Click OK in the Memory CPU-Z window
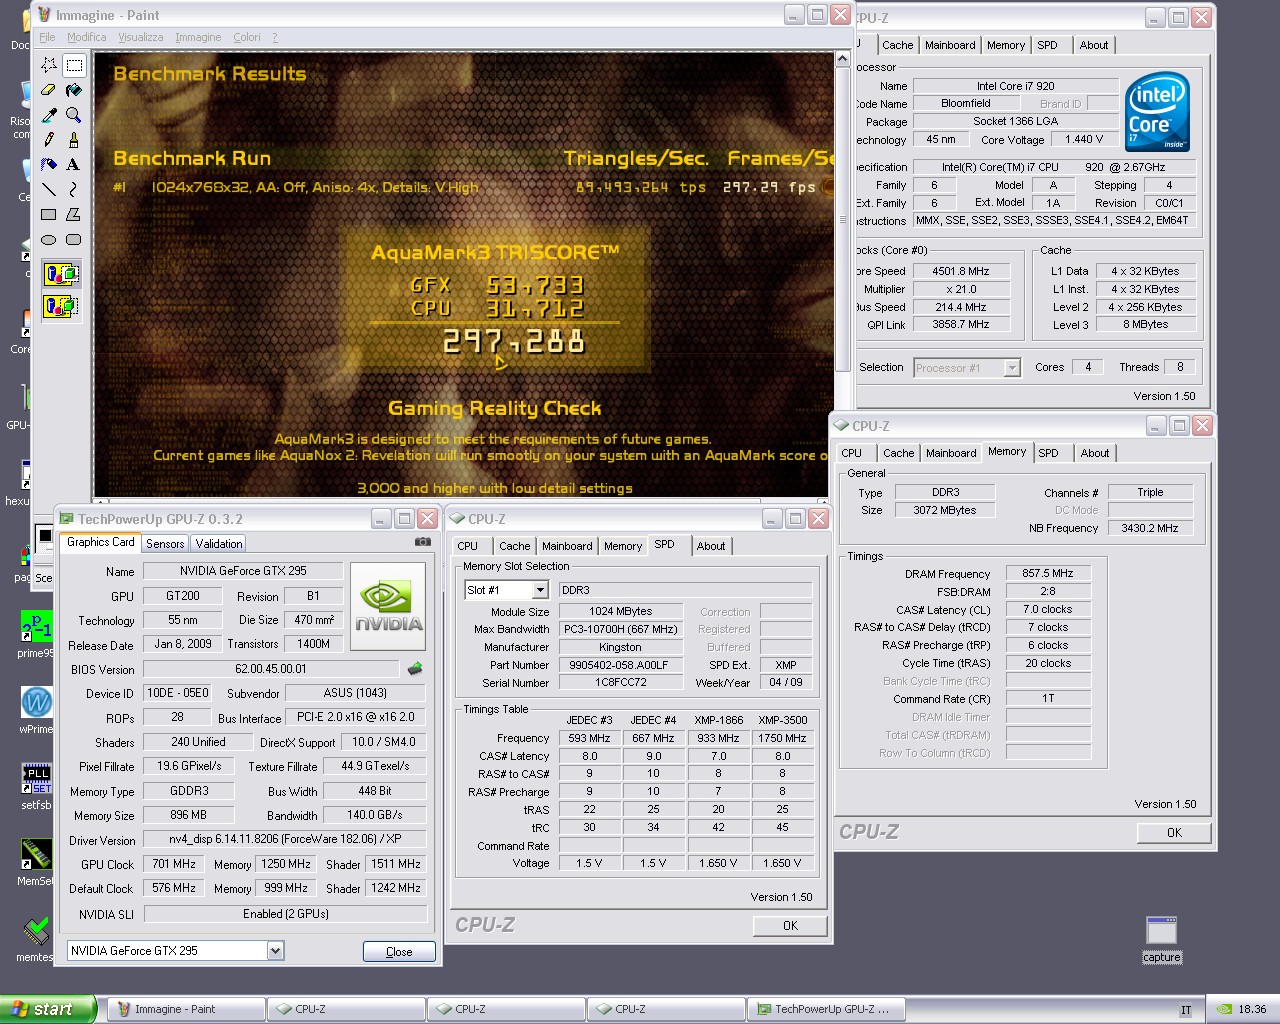The image size is (1280, 1024). click(x=1174, y=832)
